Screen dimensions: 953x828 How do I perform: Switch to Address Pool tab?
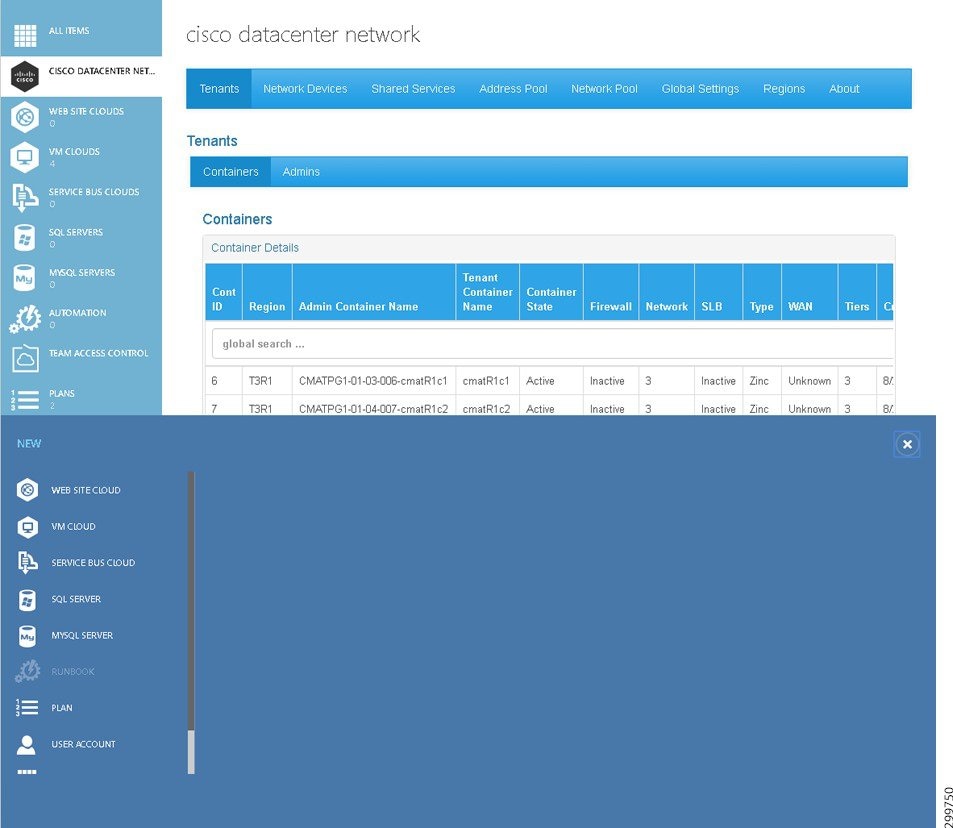[x=513, y=89]
